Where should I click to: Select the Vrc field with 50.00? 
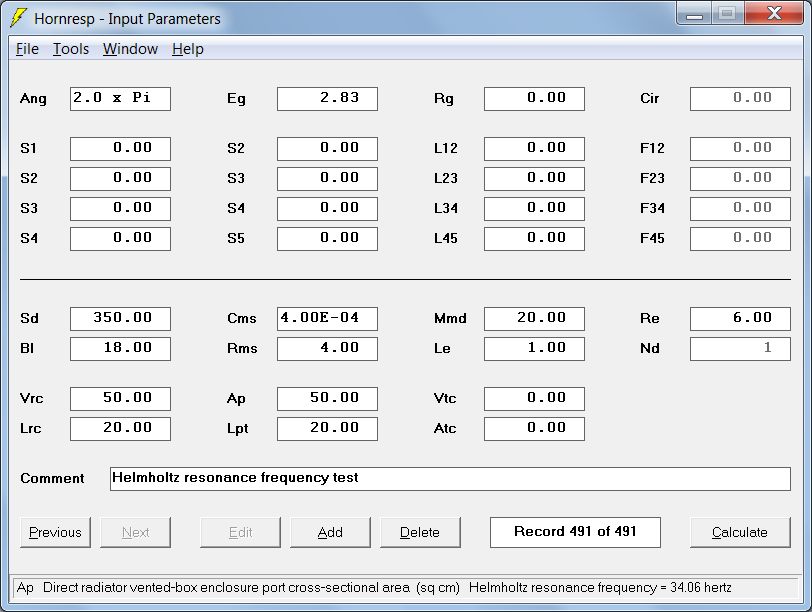tap(120, 399)
